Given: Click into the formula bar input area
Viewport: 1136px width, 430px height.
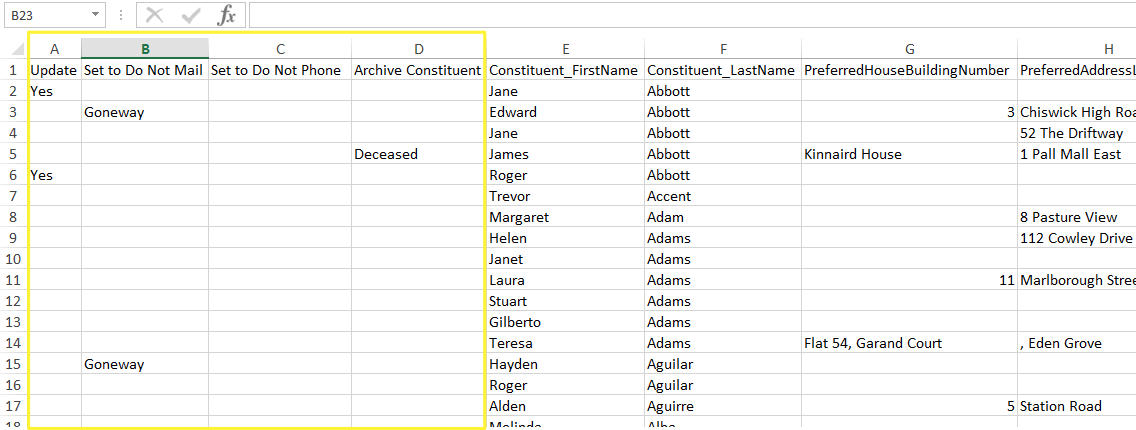Looking at the screenshot, I should tap(690, 15).
